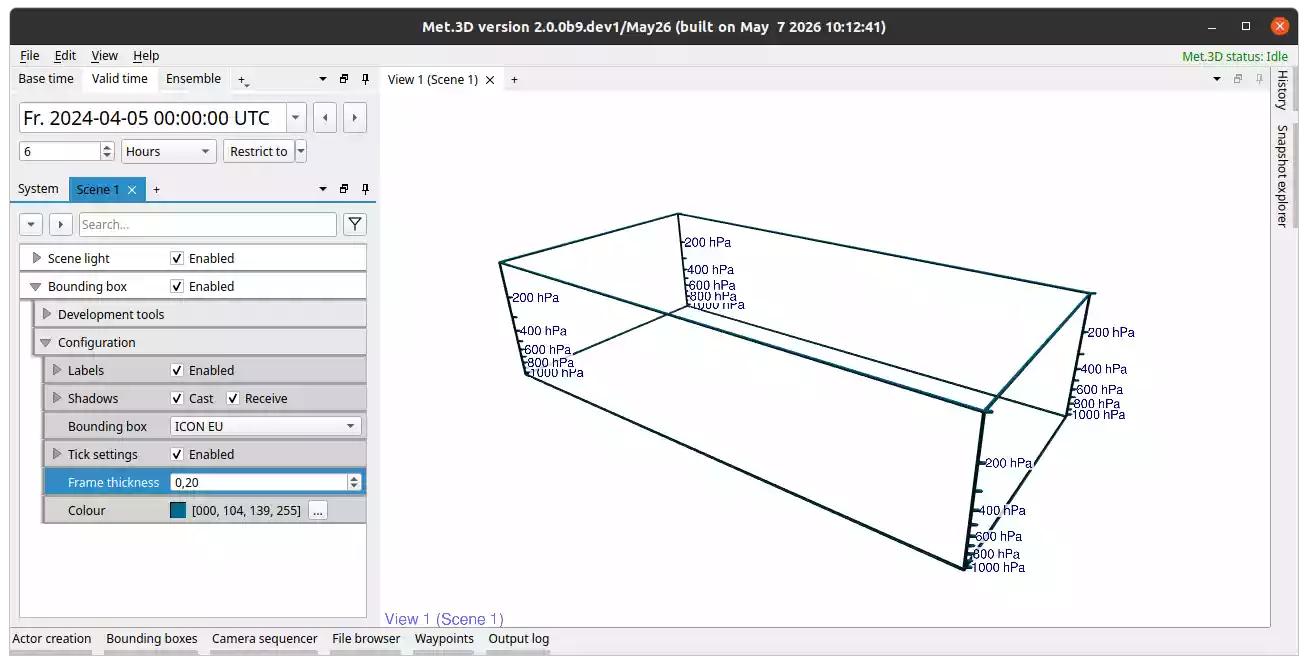The width and height of the screenshot is (1308, 665).
Task: Collapse the Configuration group
Action: click(46, 342)
